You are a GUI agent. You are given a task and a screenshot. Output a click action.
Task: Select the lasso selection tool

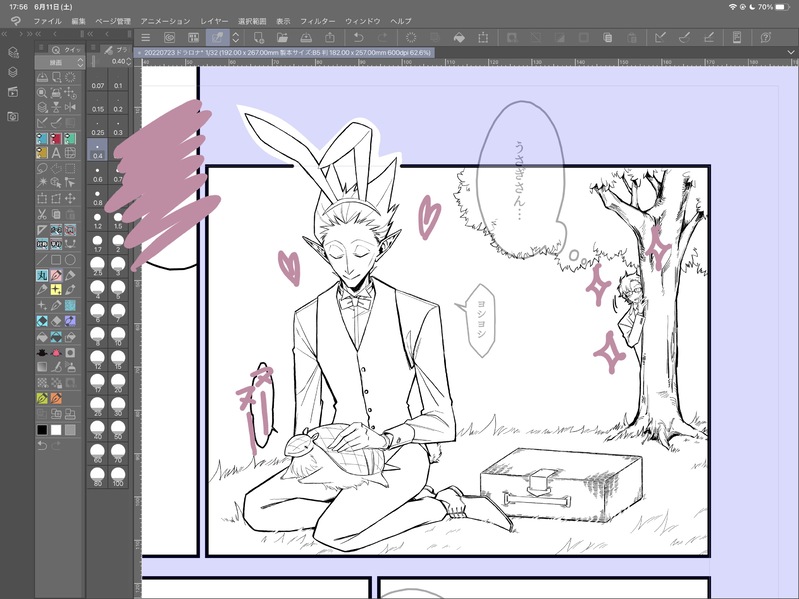point(42,168)
